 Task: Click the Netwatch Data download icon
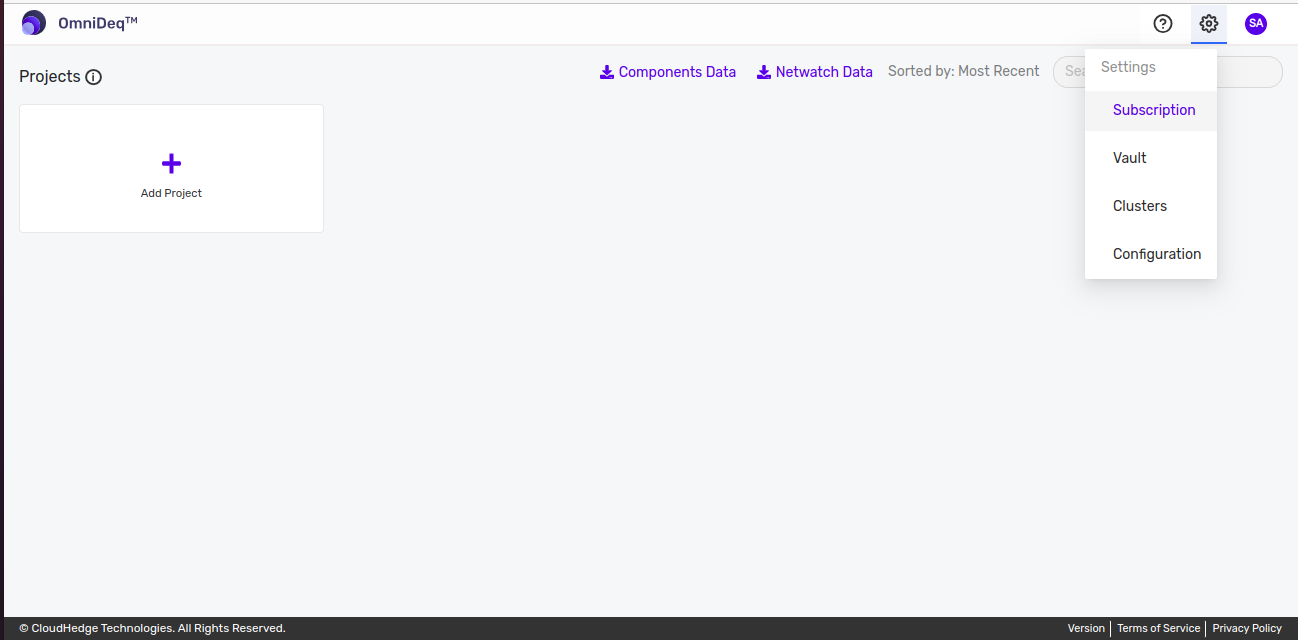764,72
